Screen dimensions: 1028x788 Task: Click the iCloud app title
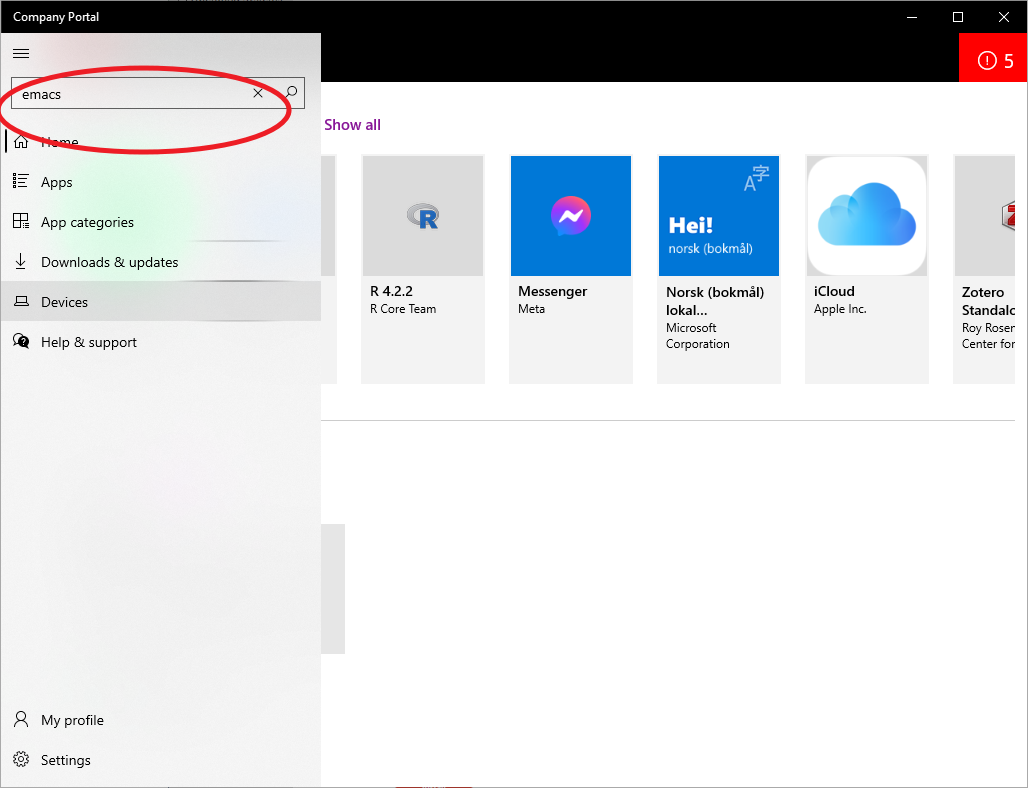point(834,291)
